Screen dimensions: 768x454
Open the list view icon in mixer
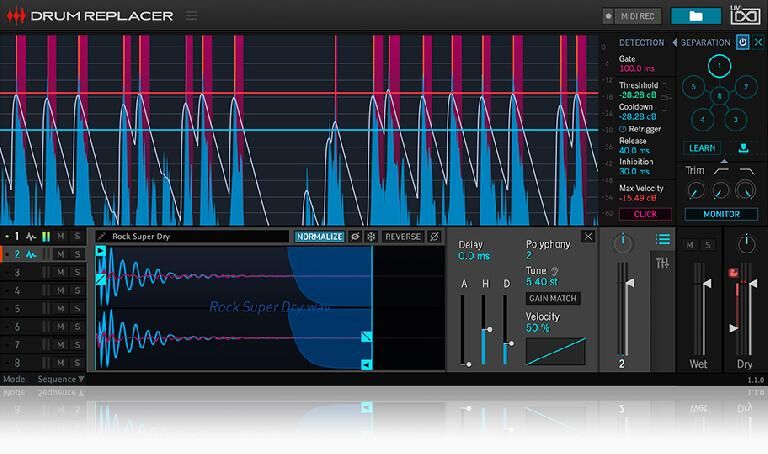(663, 239)
